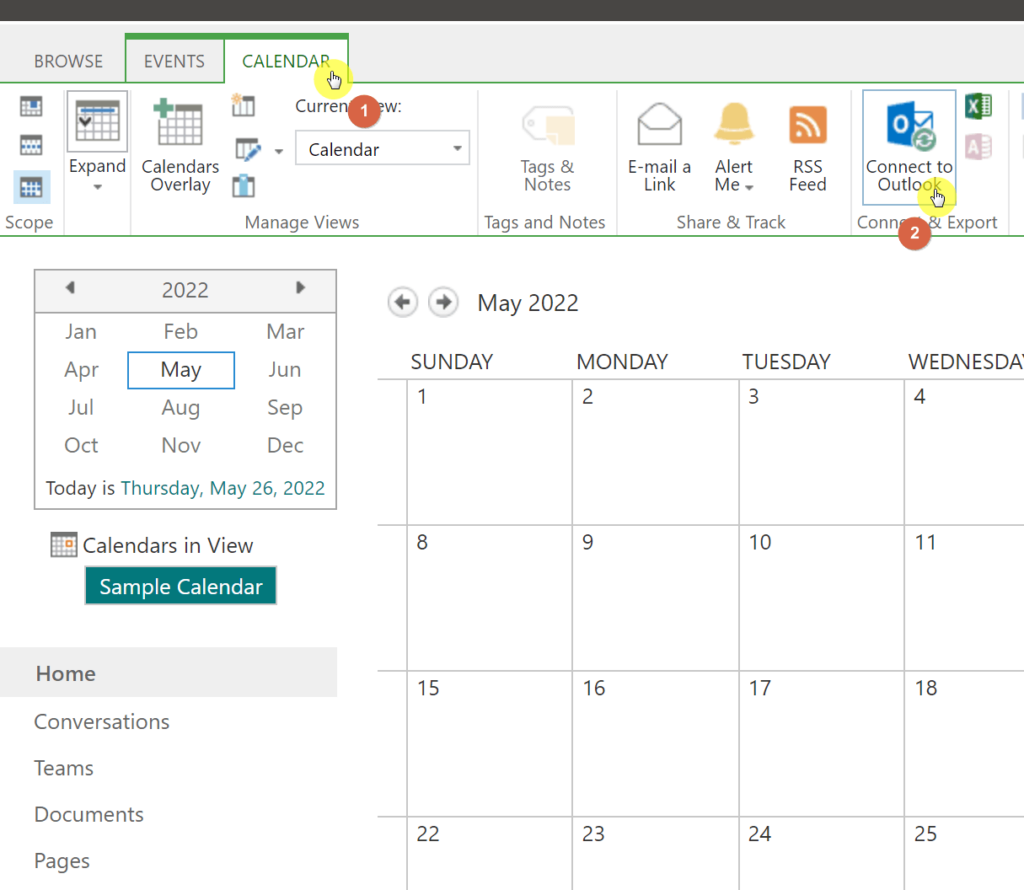Click the Thursday, May 26, 2022 link
This screenshot has height=890, width=1024.
[223, 488]
